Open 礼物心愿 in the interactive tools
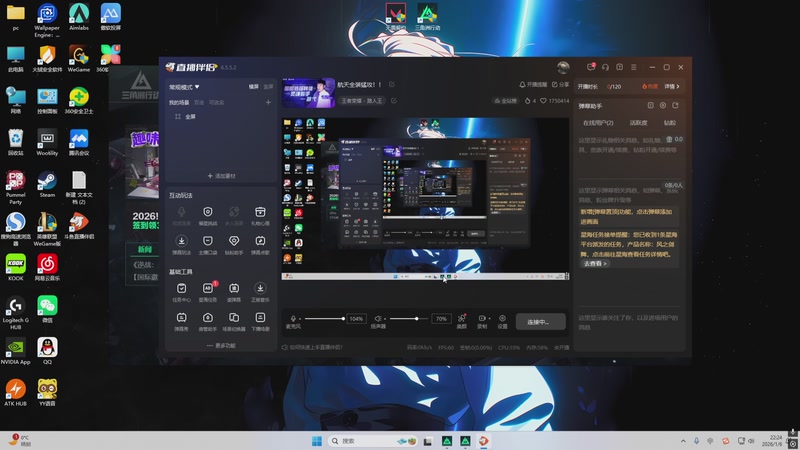 260,215
